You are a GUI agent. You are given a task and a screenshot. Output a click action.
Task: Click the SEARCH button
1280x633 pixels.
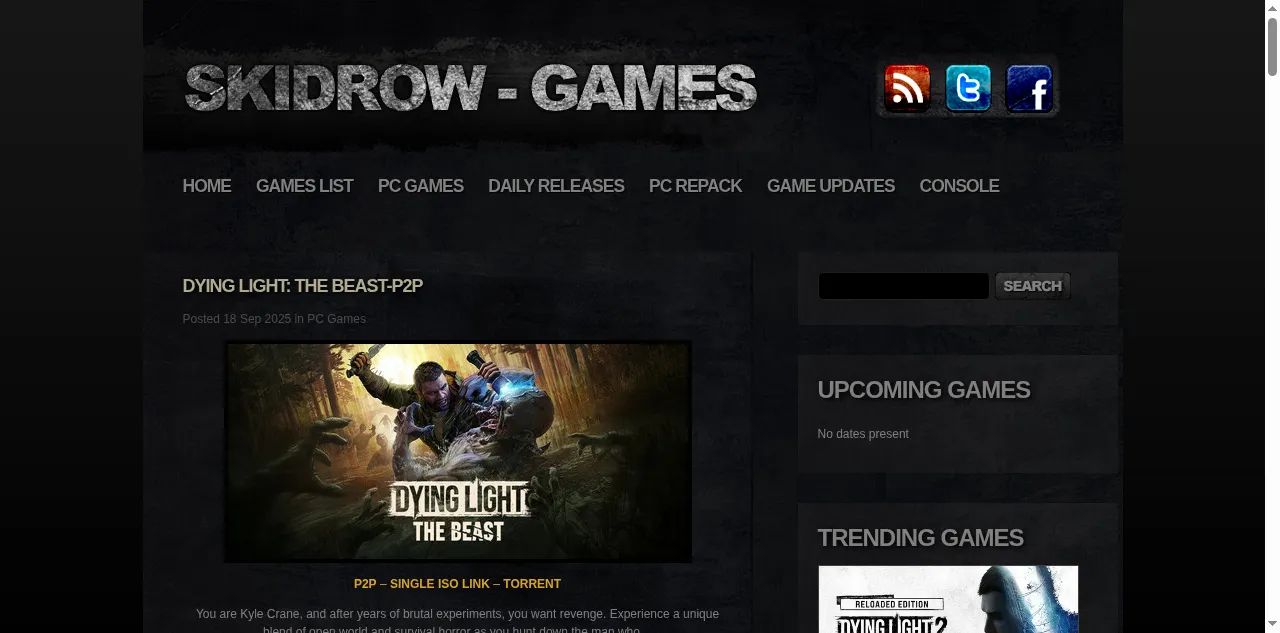pyautogui.click(x=1032, y=286)
